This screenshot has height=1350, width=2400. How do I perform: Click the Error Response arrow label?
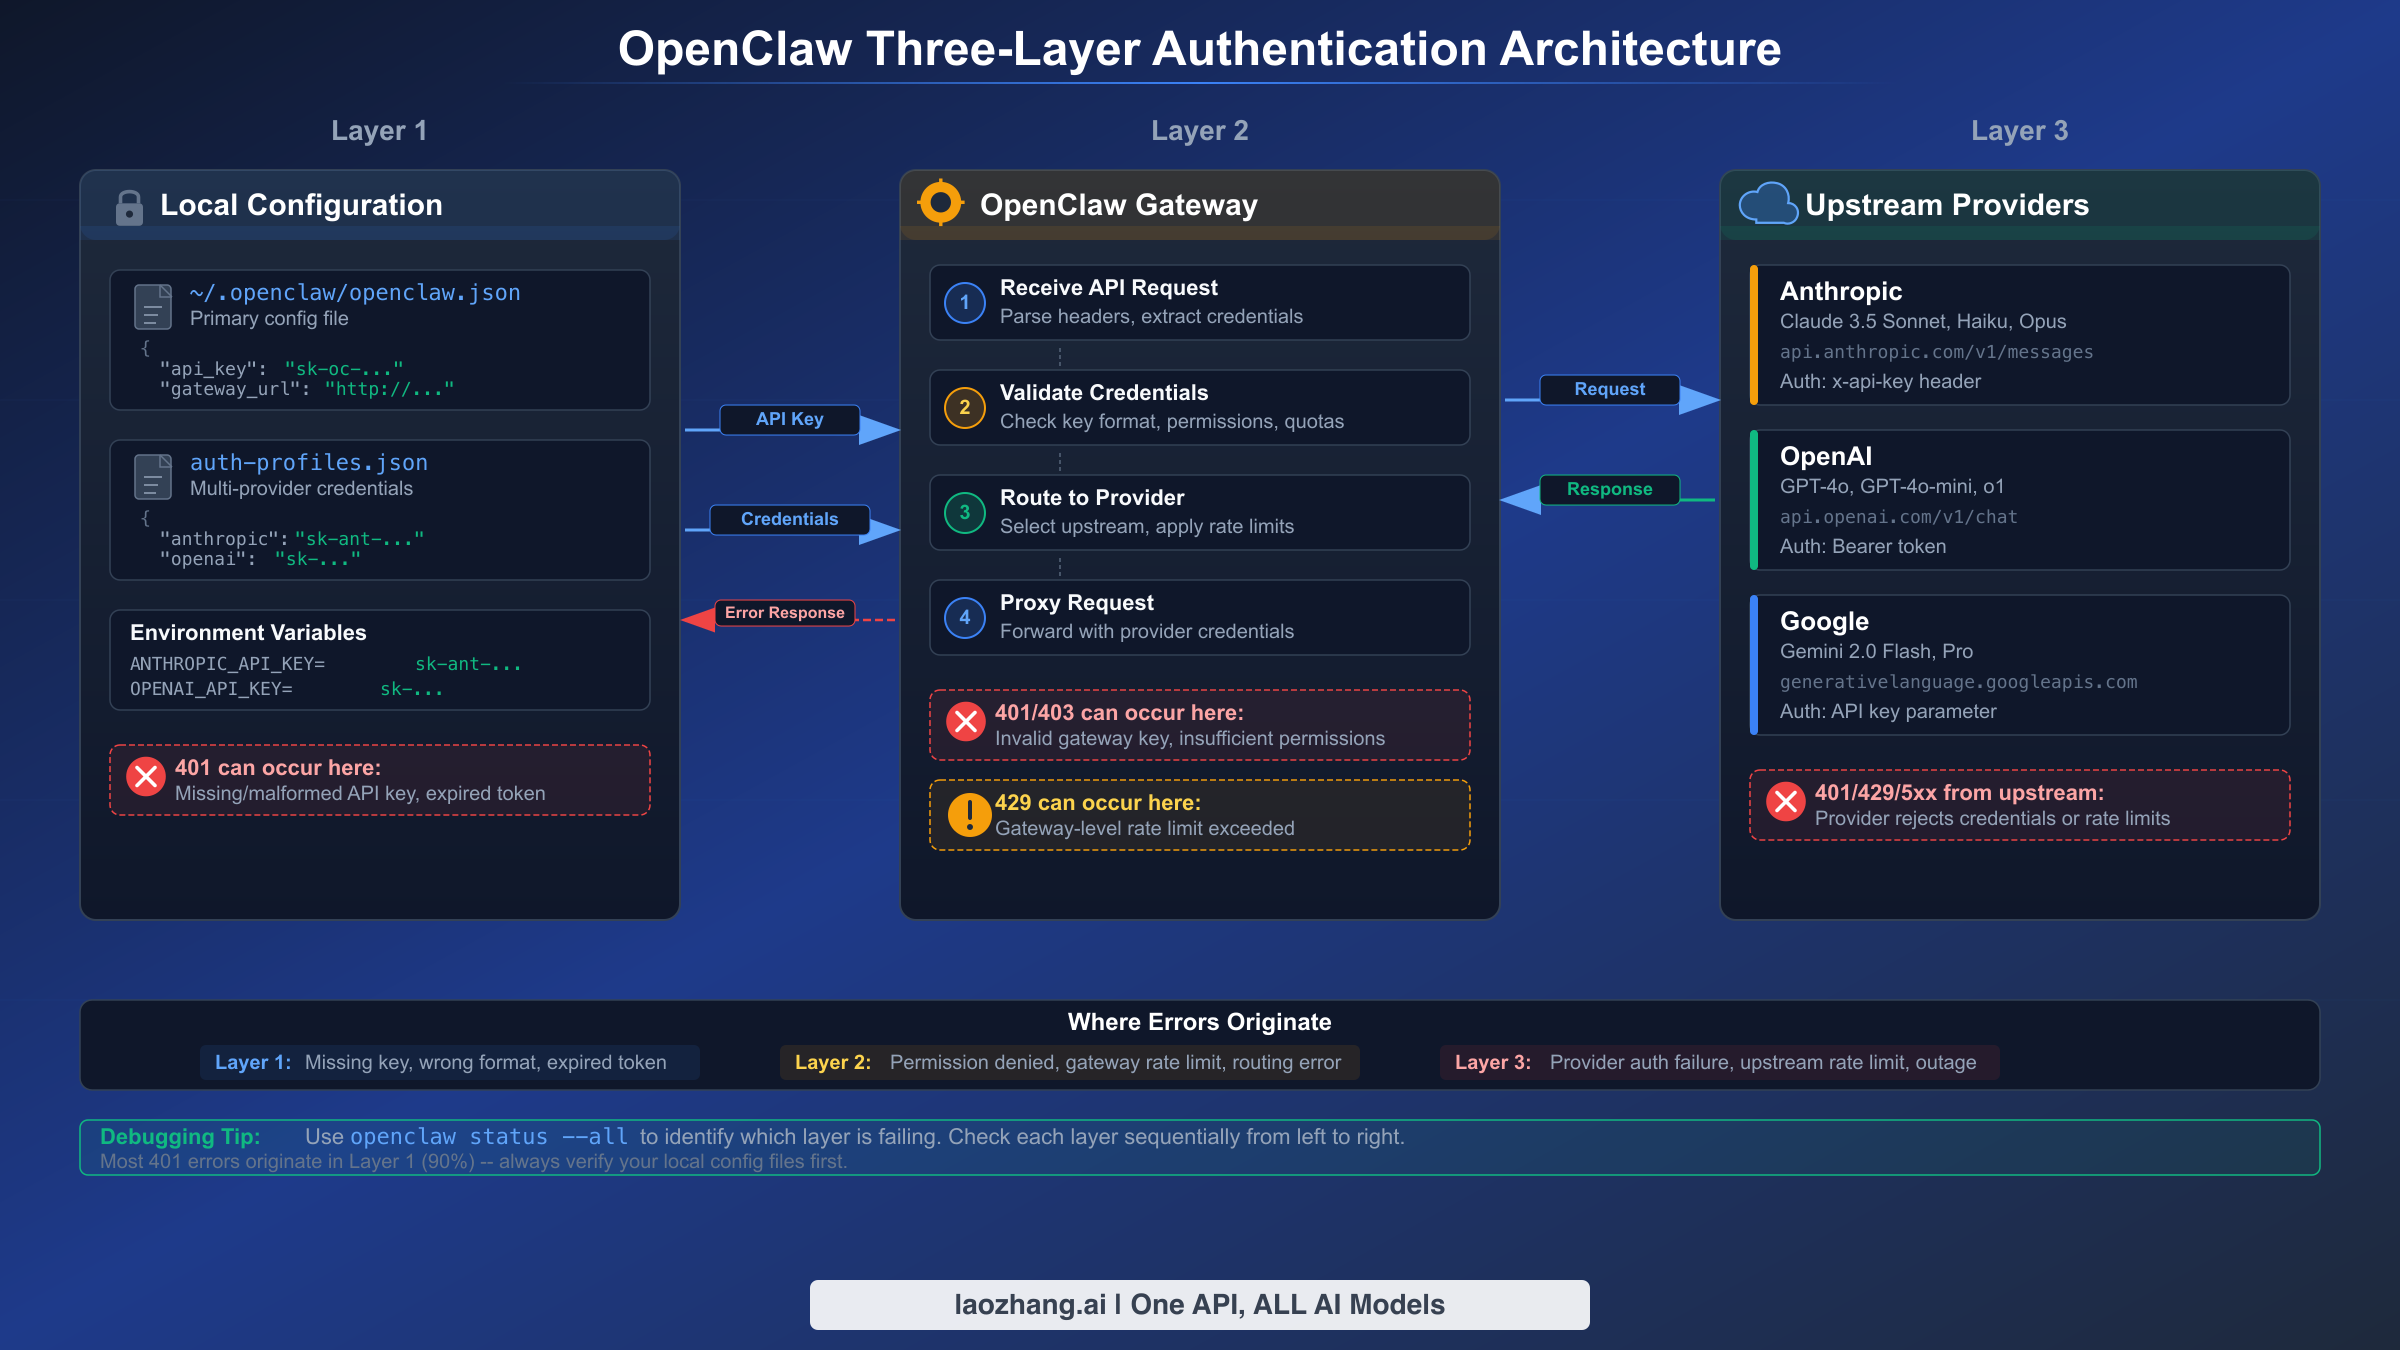(x=784, y=612)
